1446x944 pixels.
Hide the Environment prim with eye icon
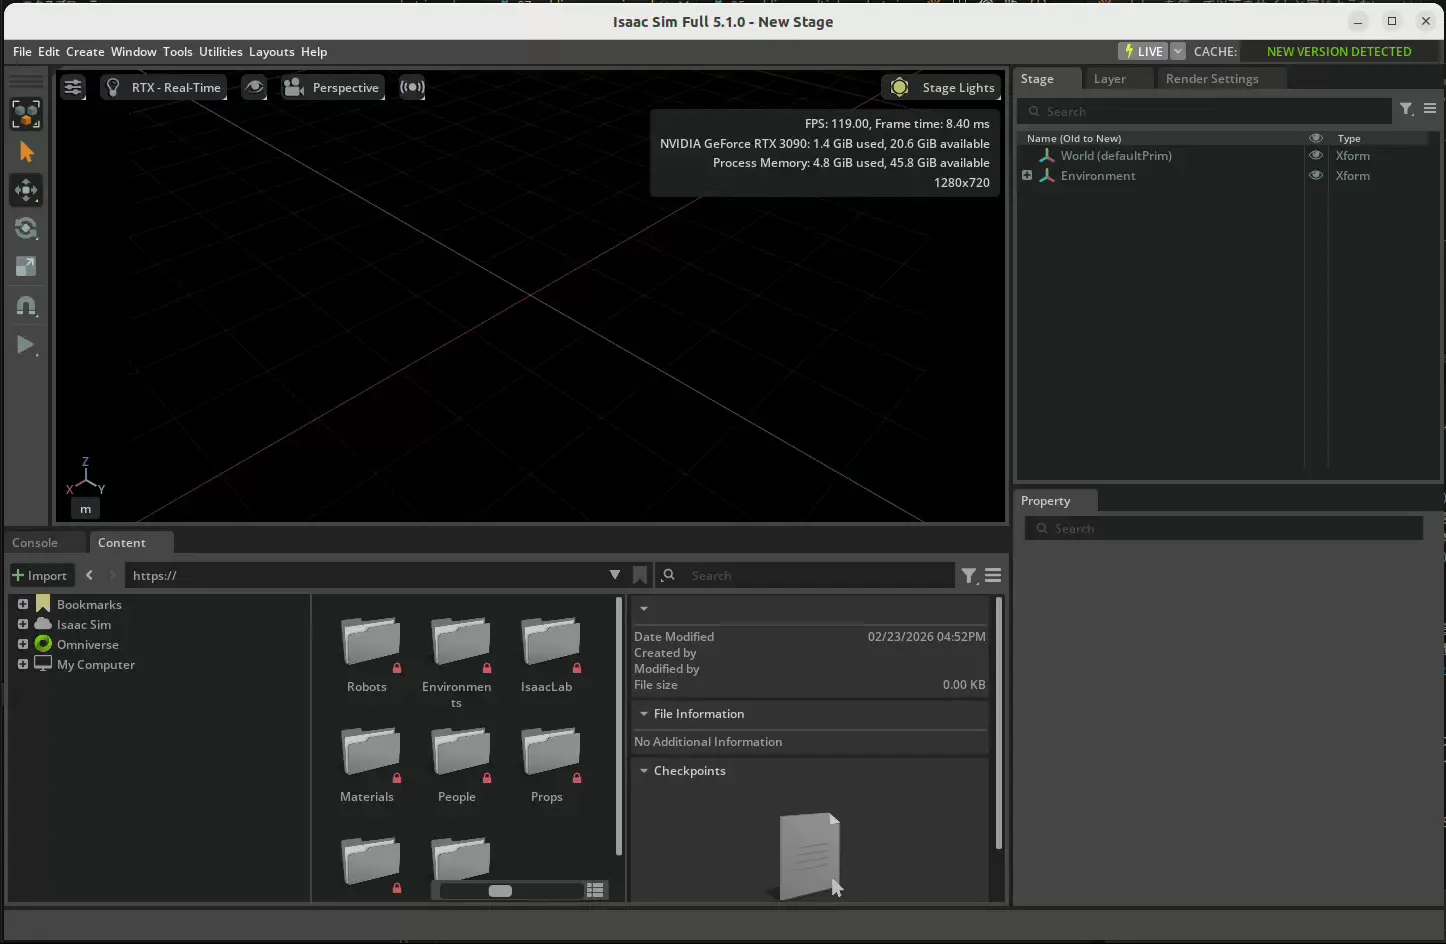pyautogui.click(x=1316, y=176)
